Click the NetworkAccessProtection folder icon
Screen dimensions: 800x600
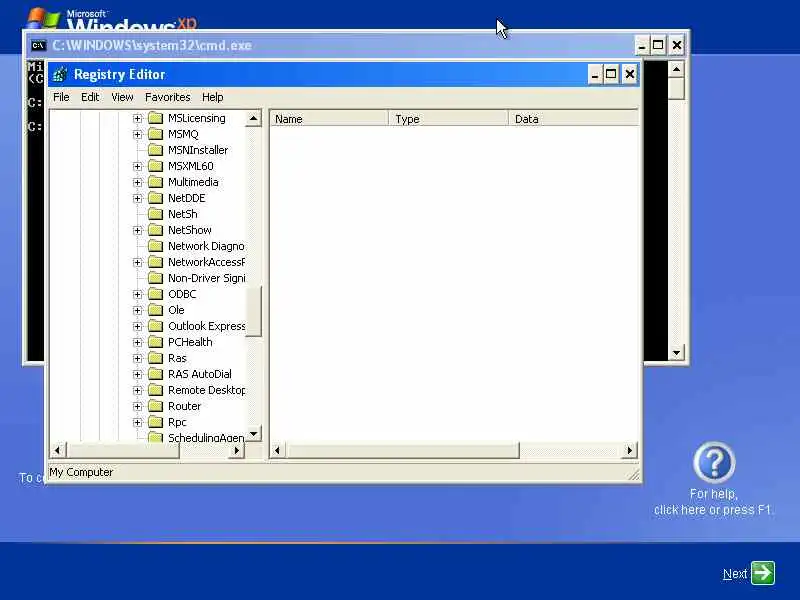(155, 262)
